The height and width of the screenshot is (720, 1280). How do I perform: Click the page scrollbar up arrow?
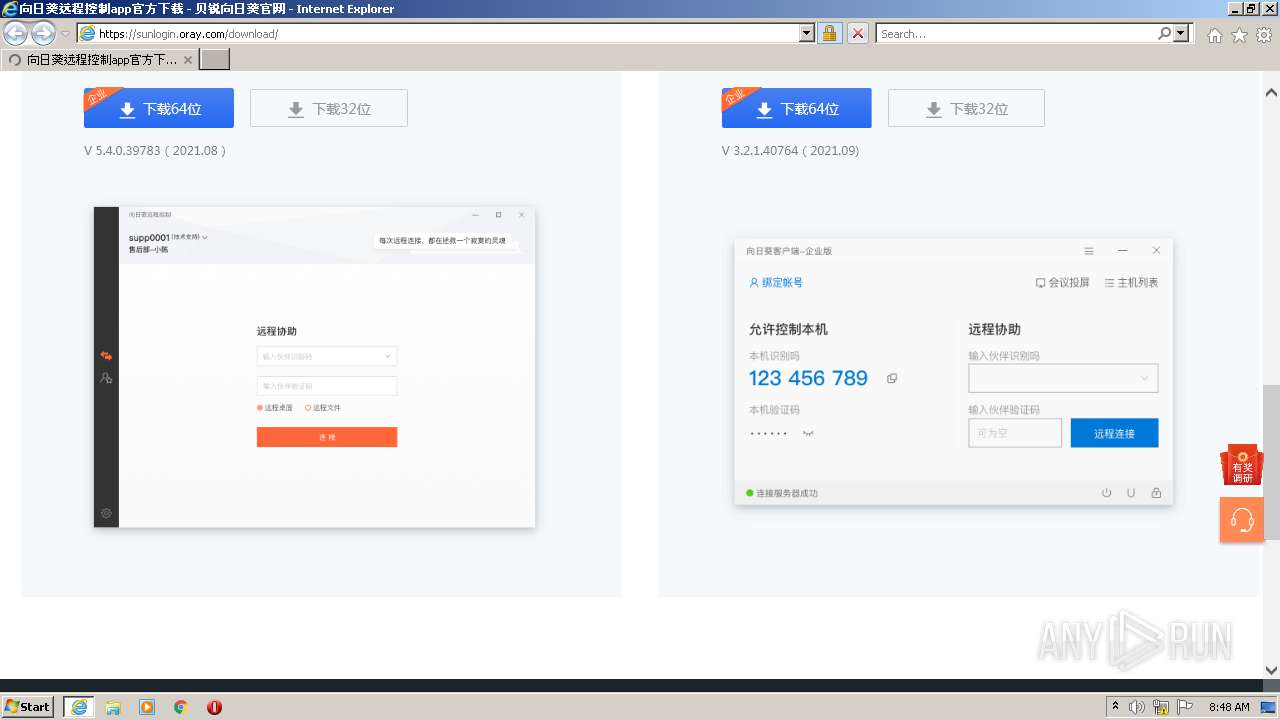1271,93
